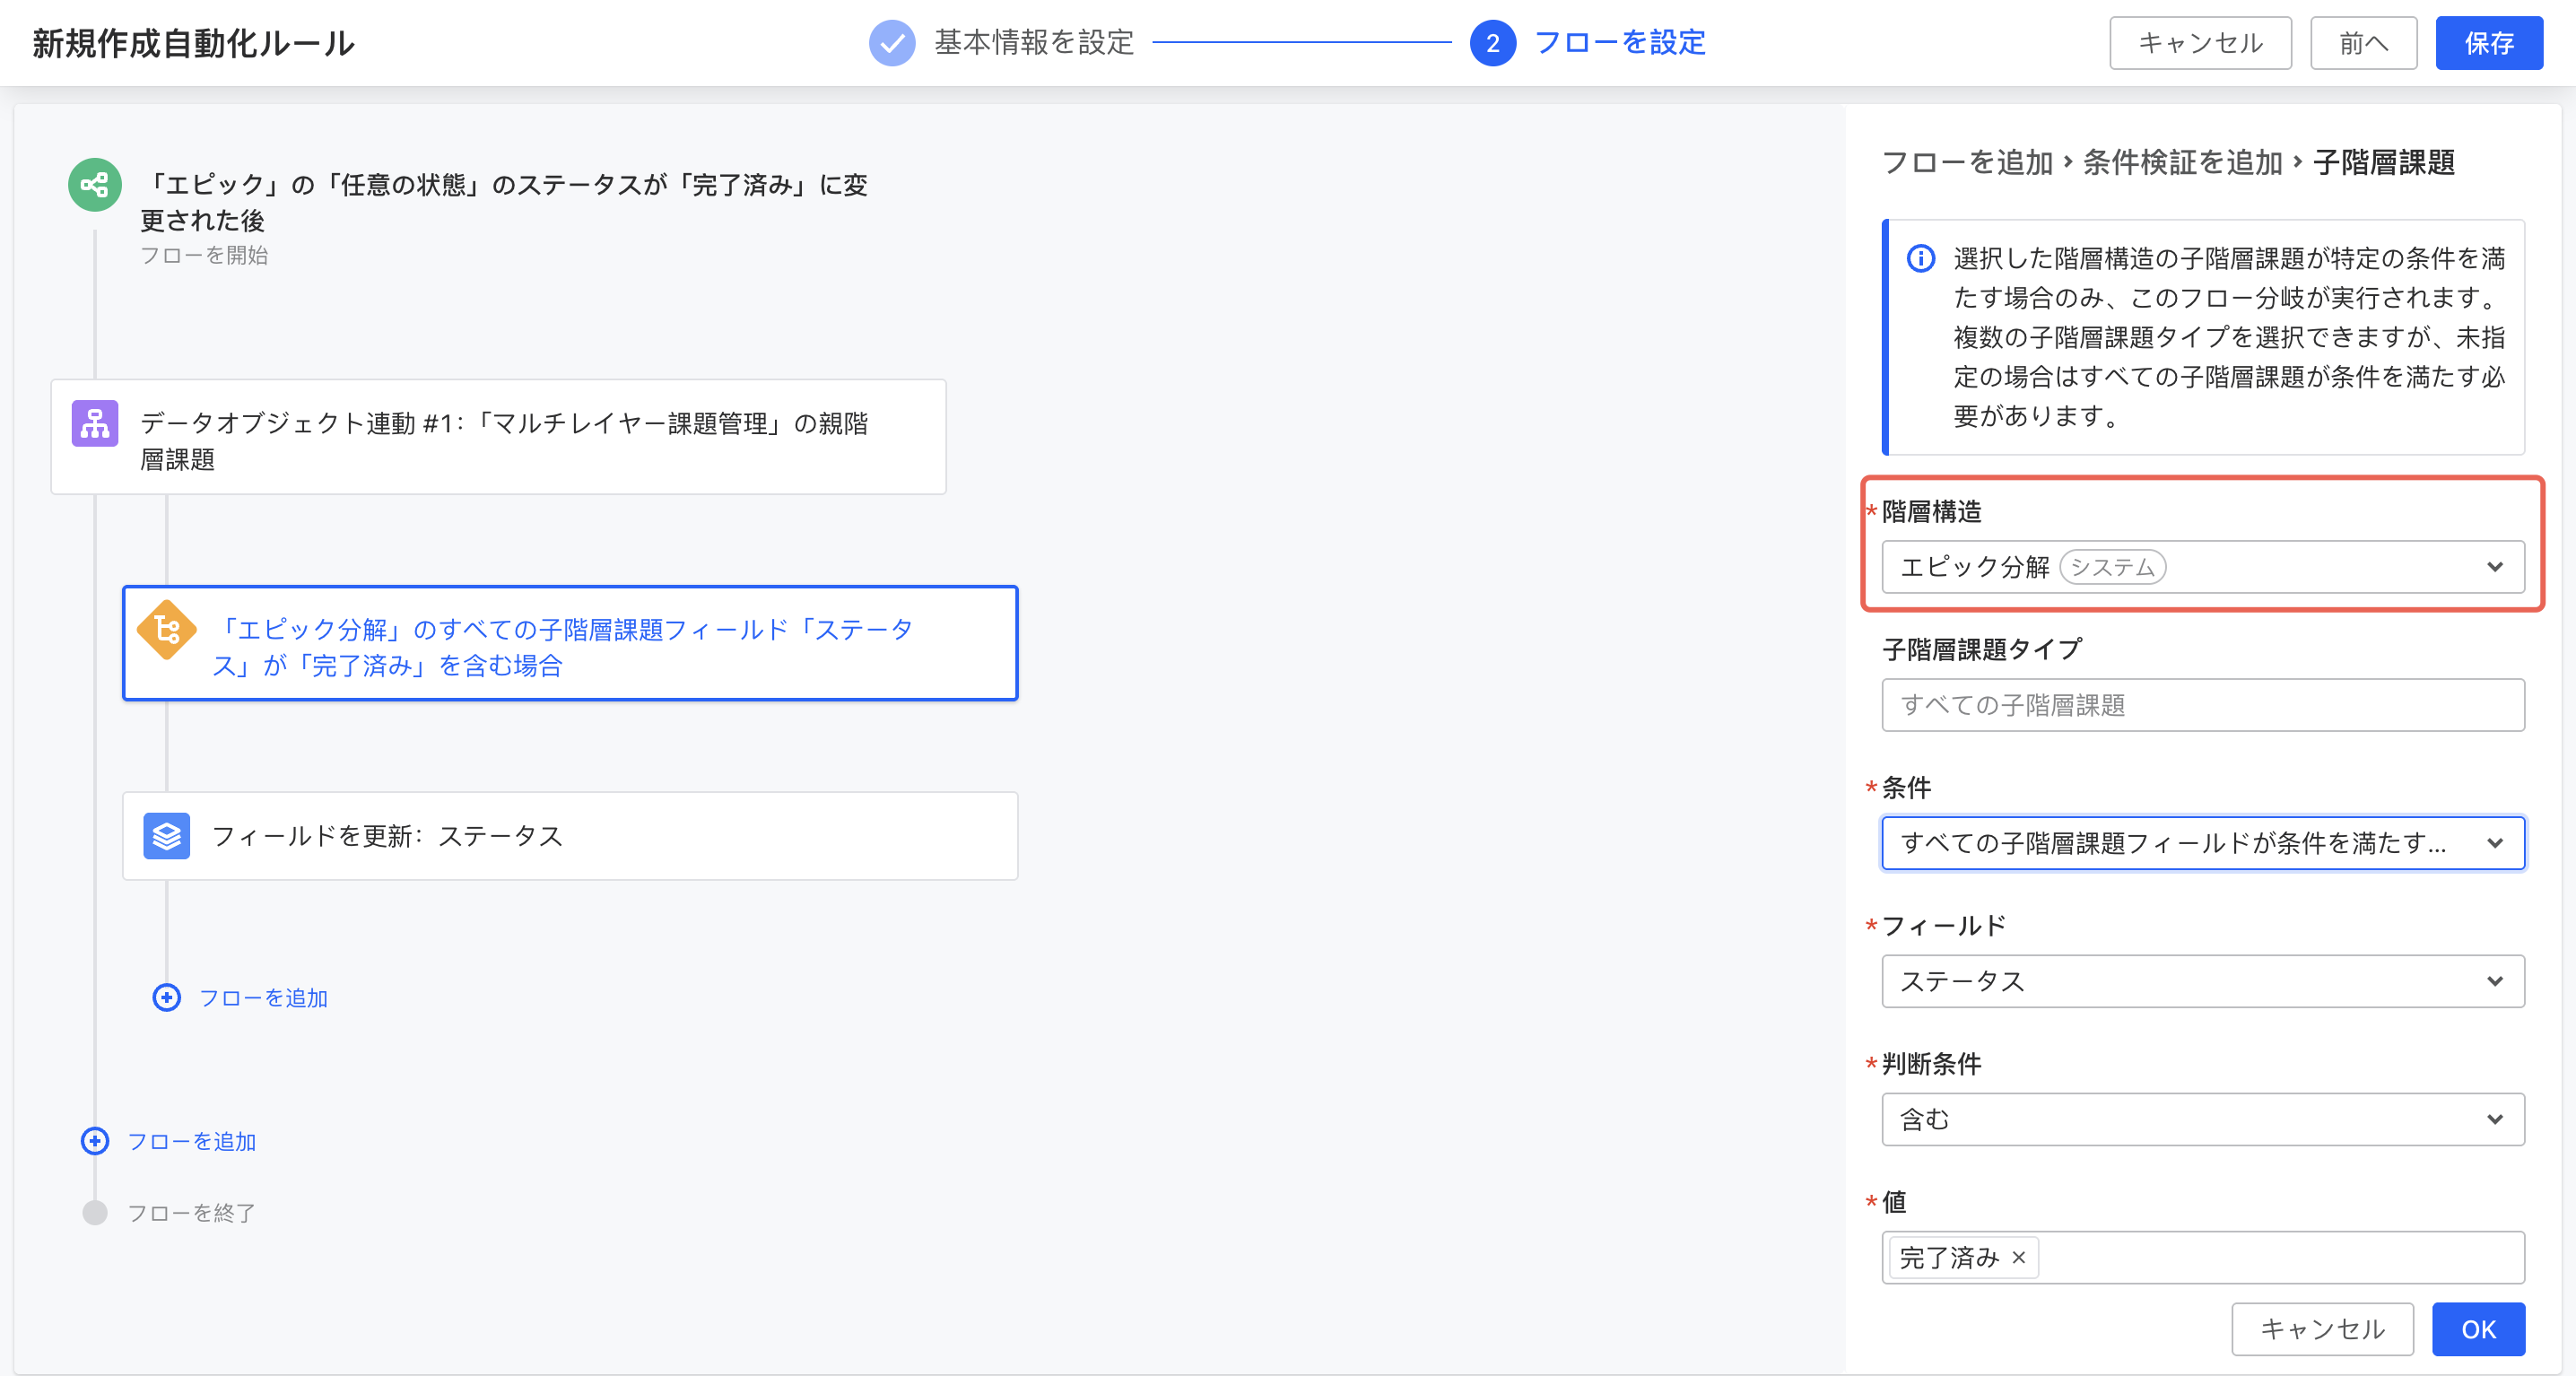2576x1376 pixels.
Task: Open the 判断条件 dropdown showing 含む
Action: (x=2202, y=1119)
